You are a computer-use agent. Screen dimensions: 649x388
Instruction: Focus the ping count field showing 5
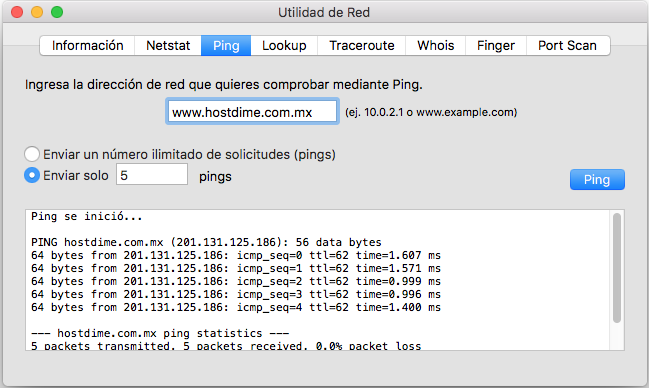[x=152, y=175]
